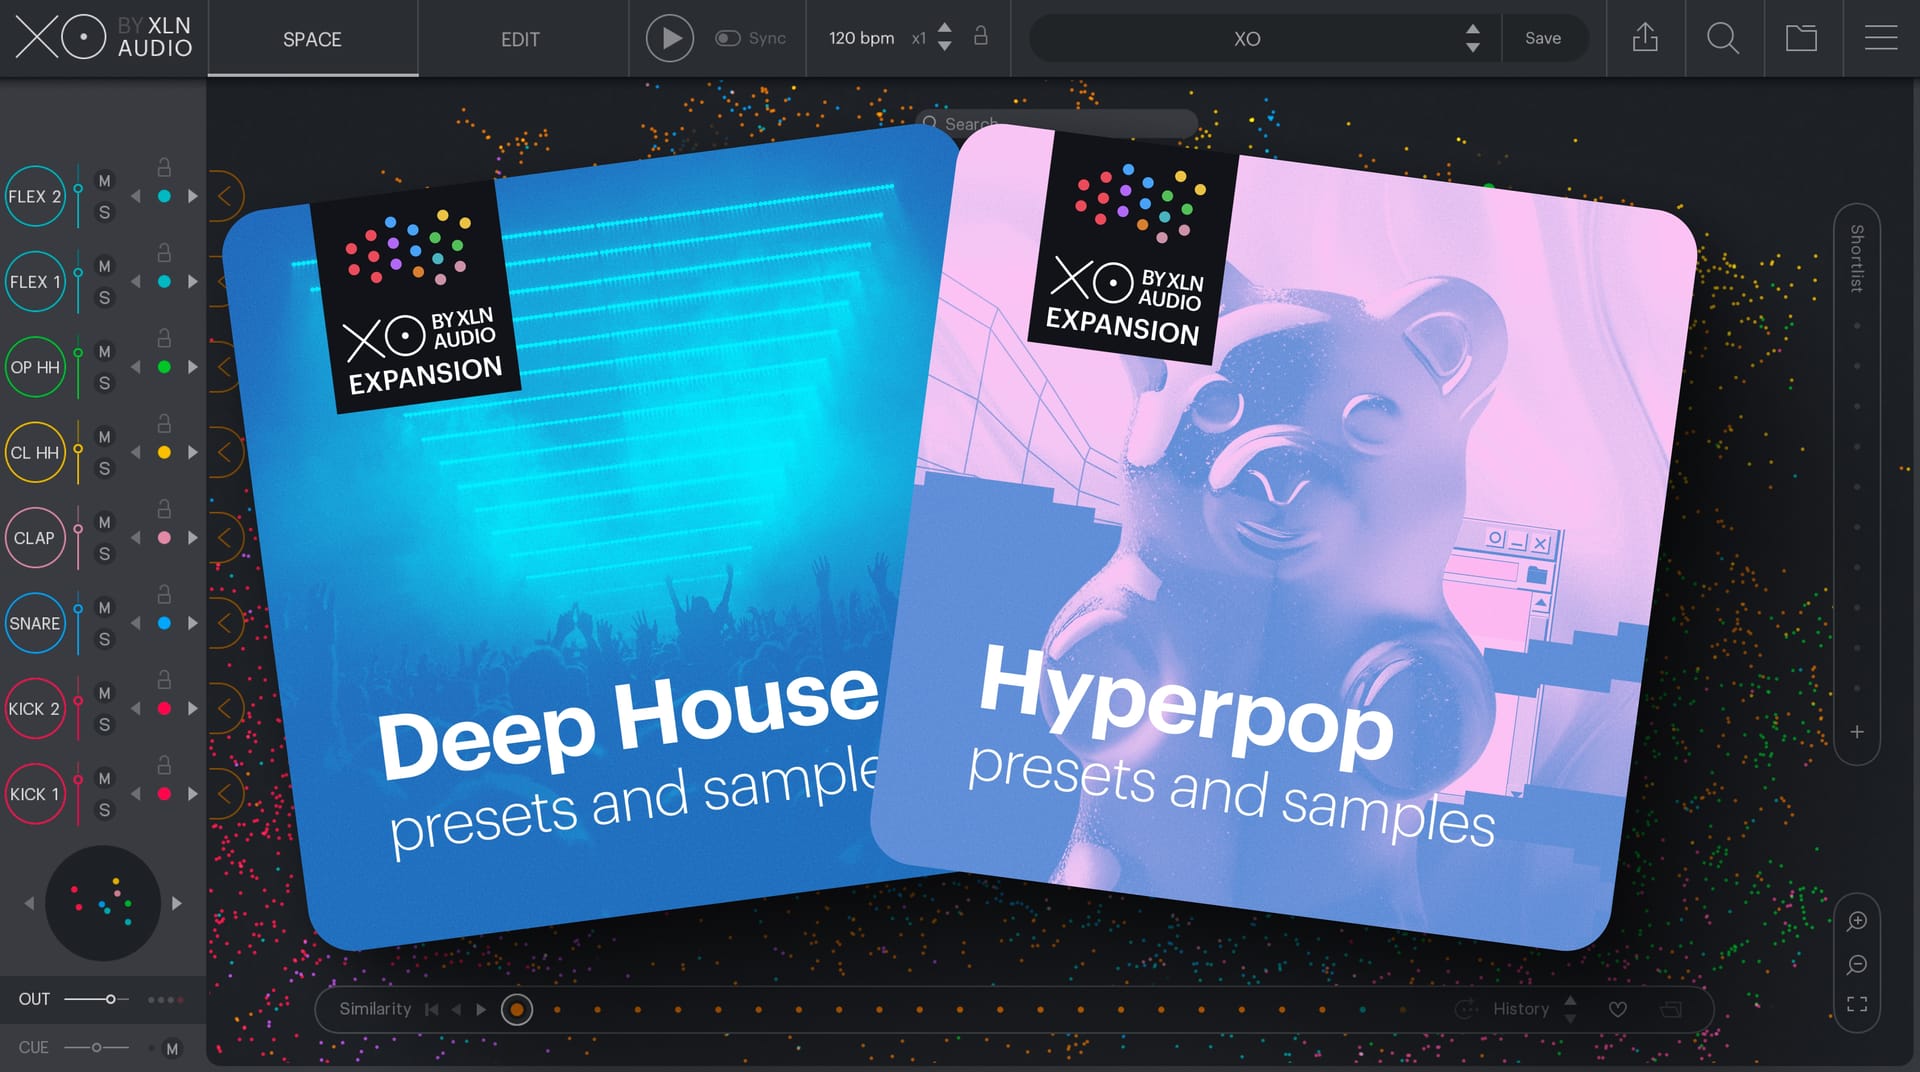Expand the CL HH channel side chevron
The image size is (1920, 1072).
pos(225,453)
